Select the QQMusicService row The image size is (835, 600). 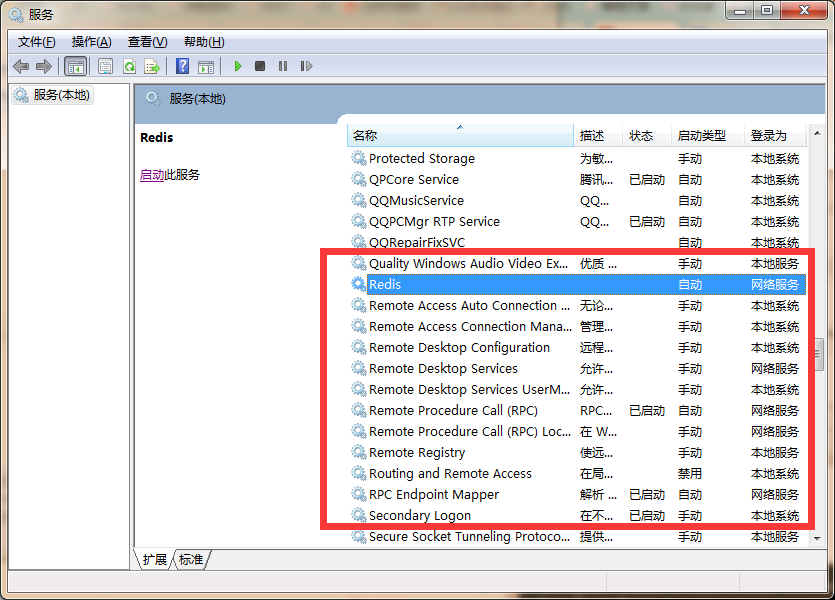click(x=577, y=201)
